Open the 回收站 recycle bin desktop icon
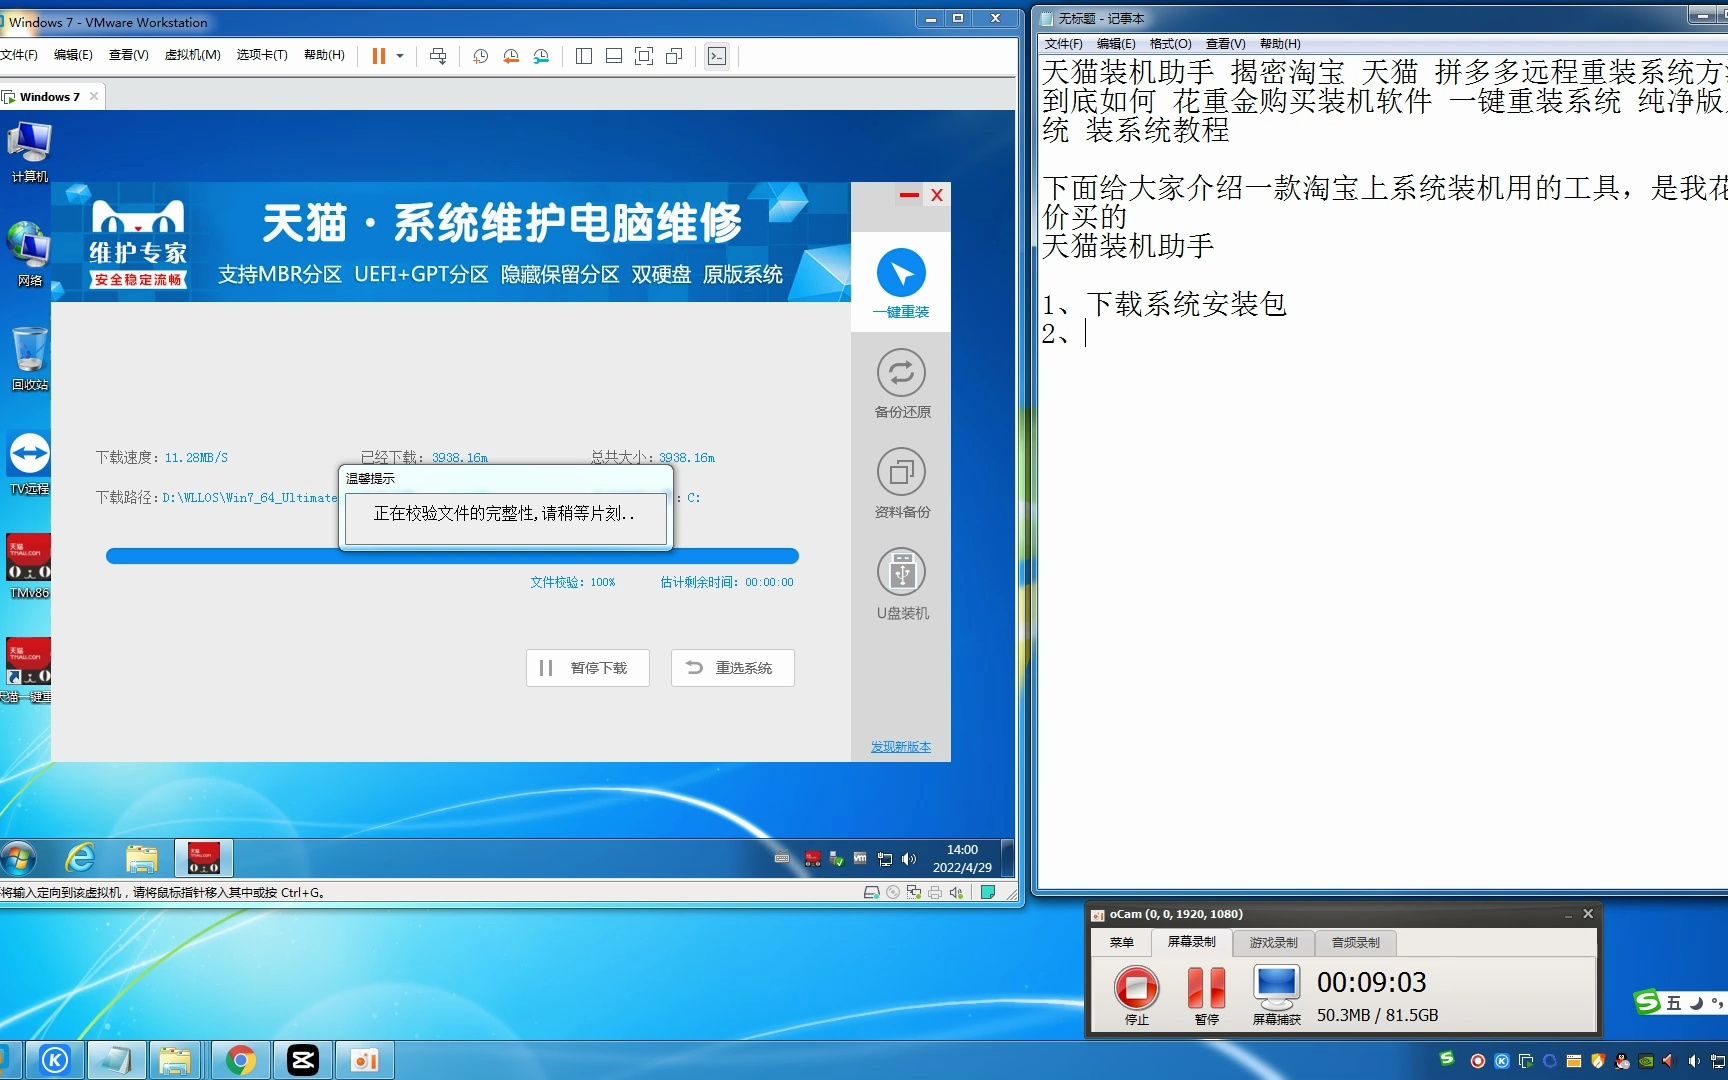This screenshot has height=1080, width=1728. pos(29,359)
